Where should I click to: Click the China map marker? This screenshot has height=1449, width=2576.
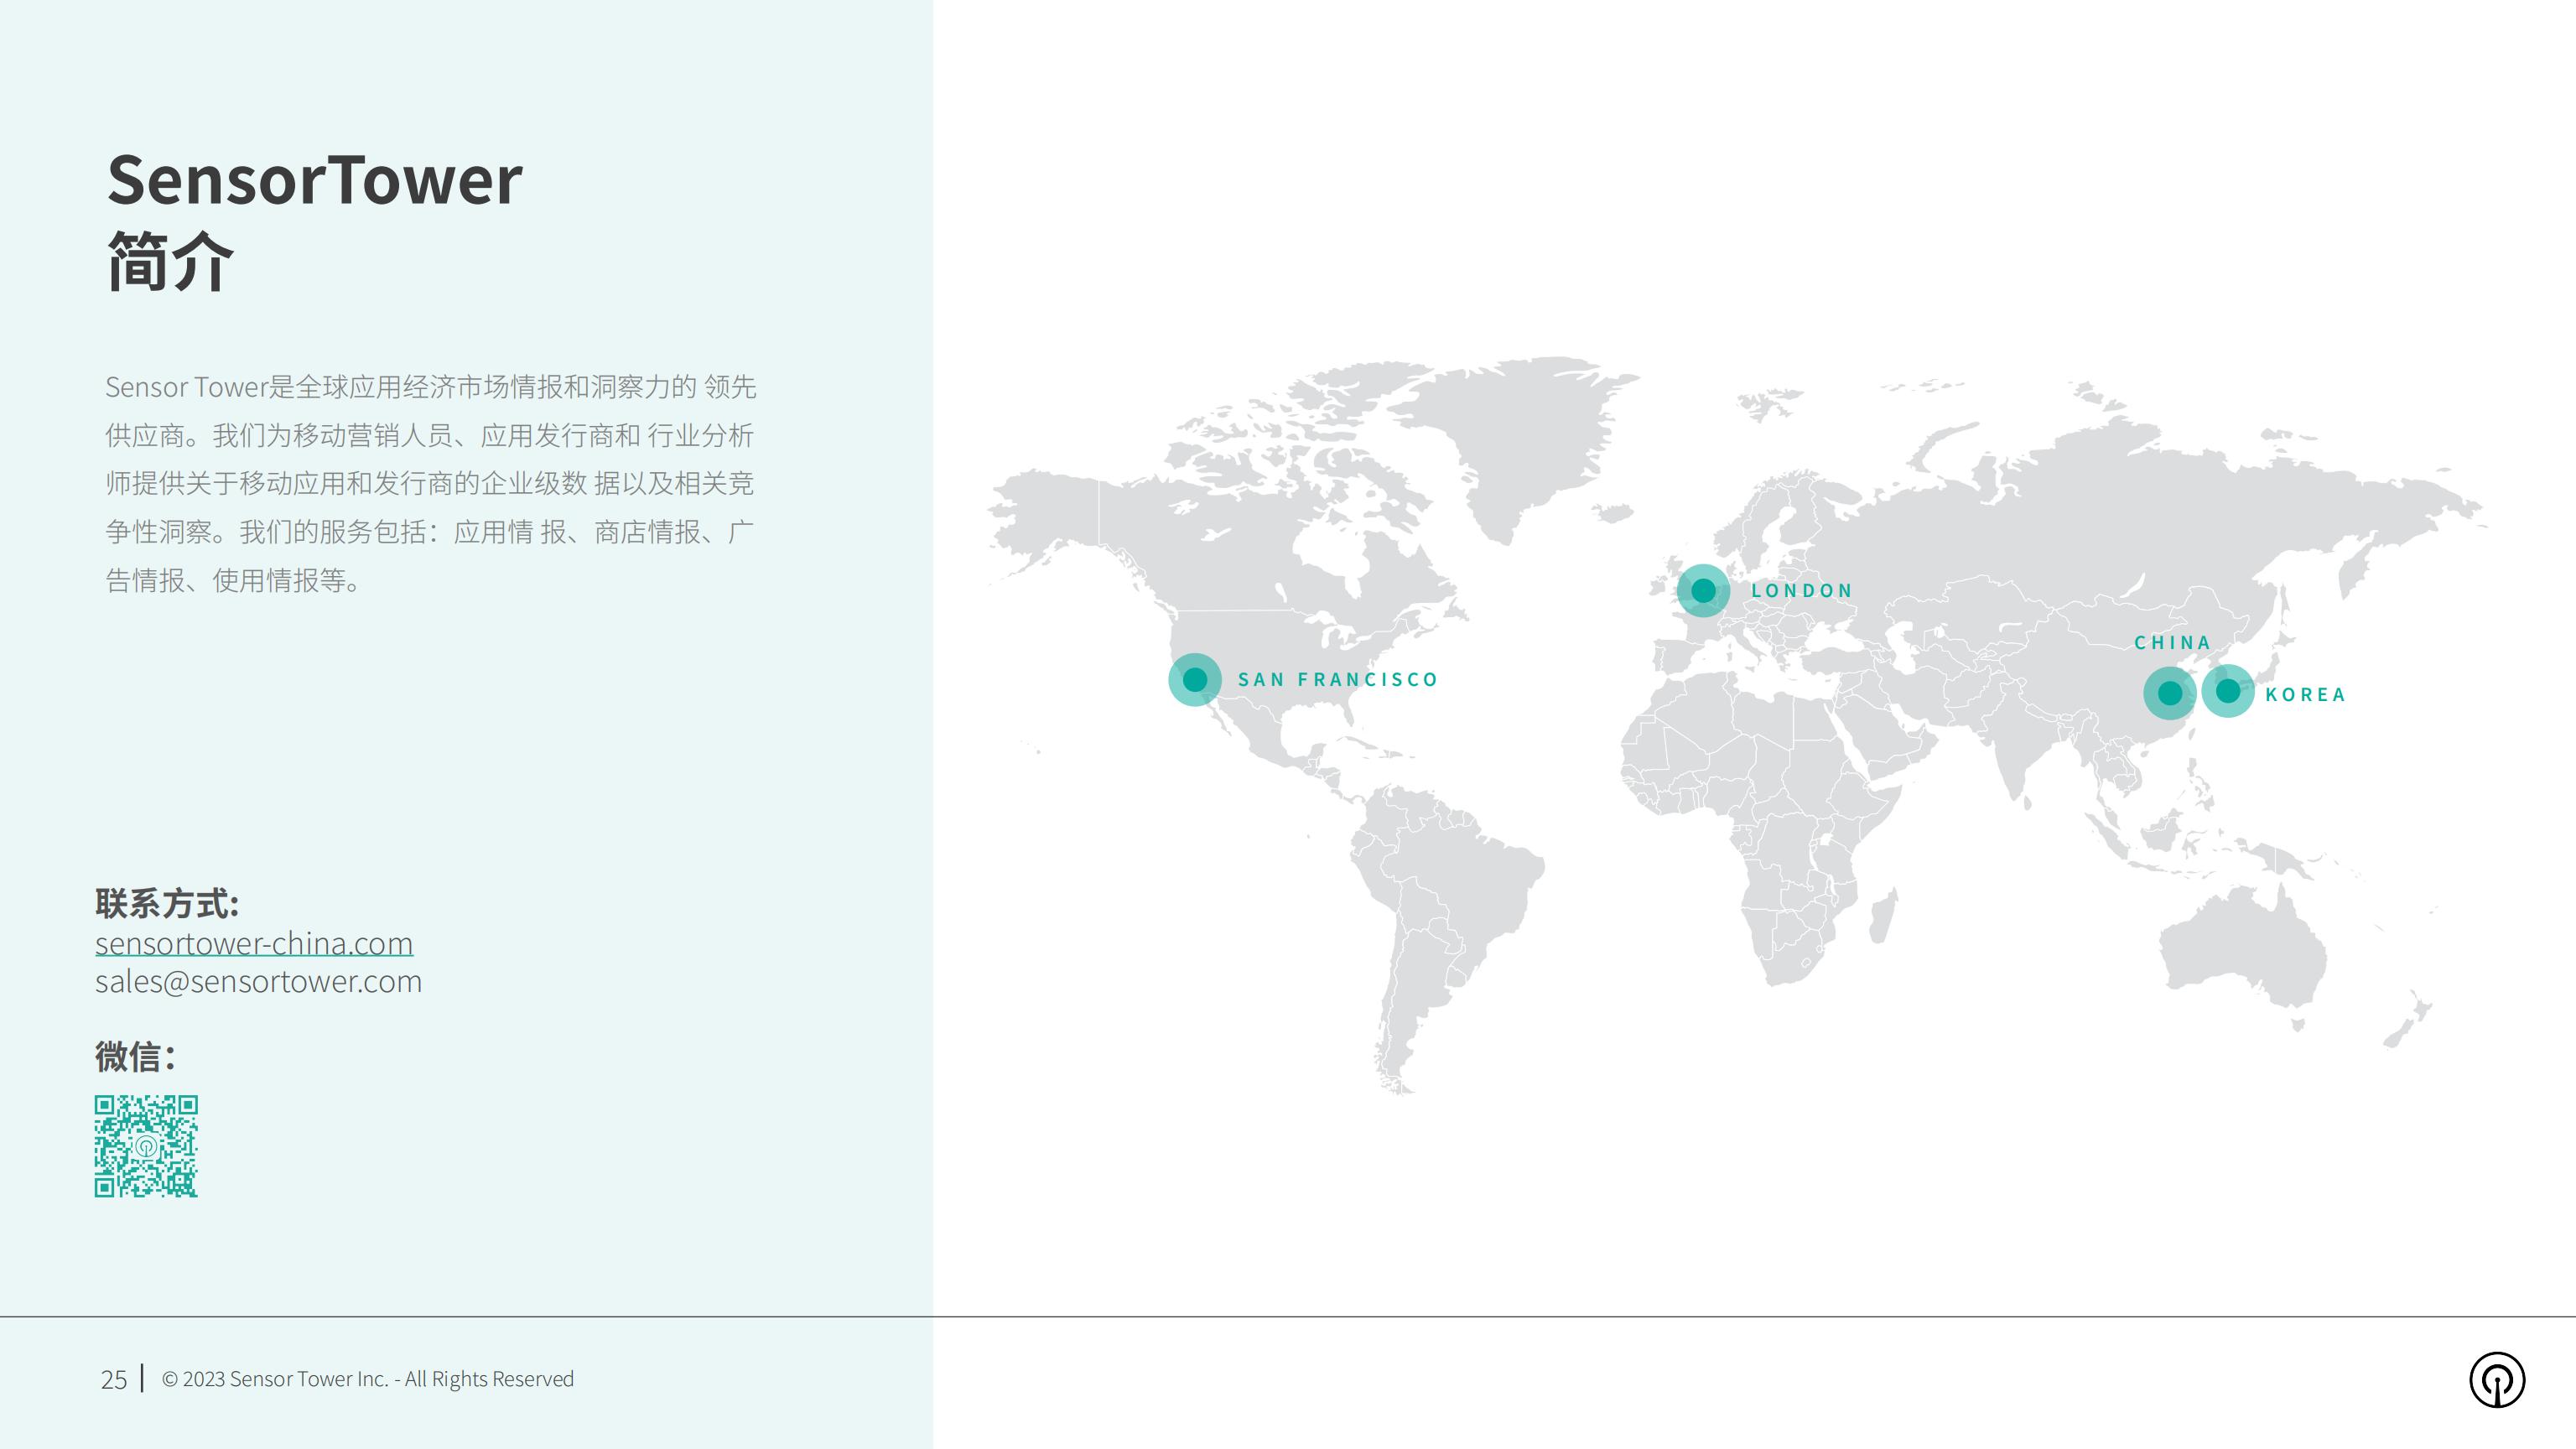(x=2170, y=693)
